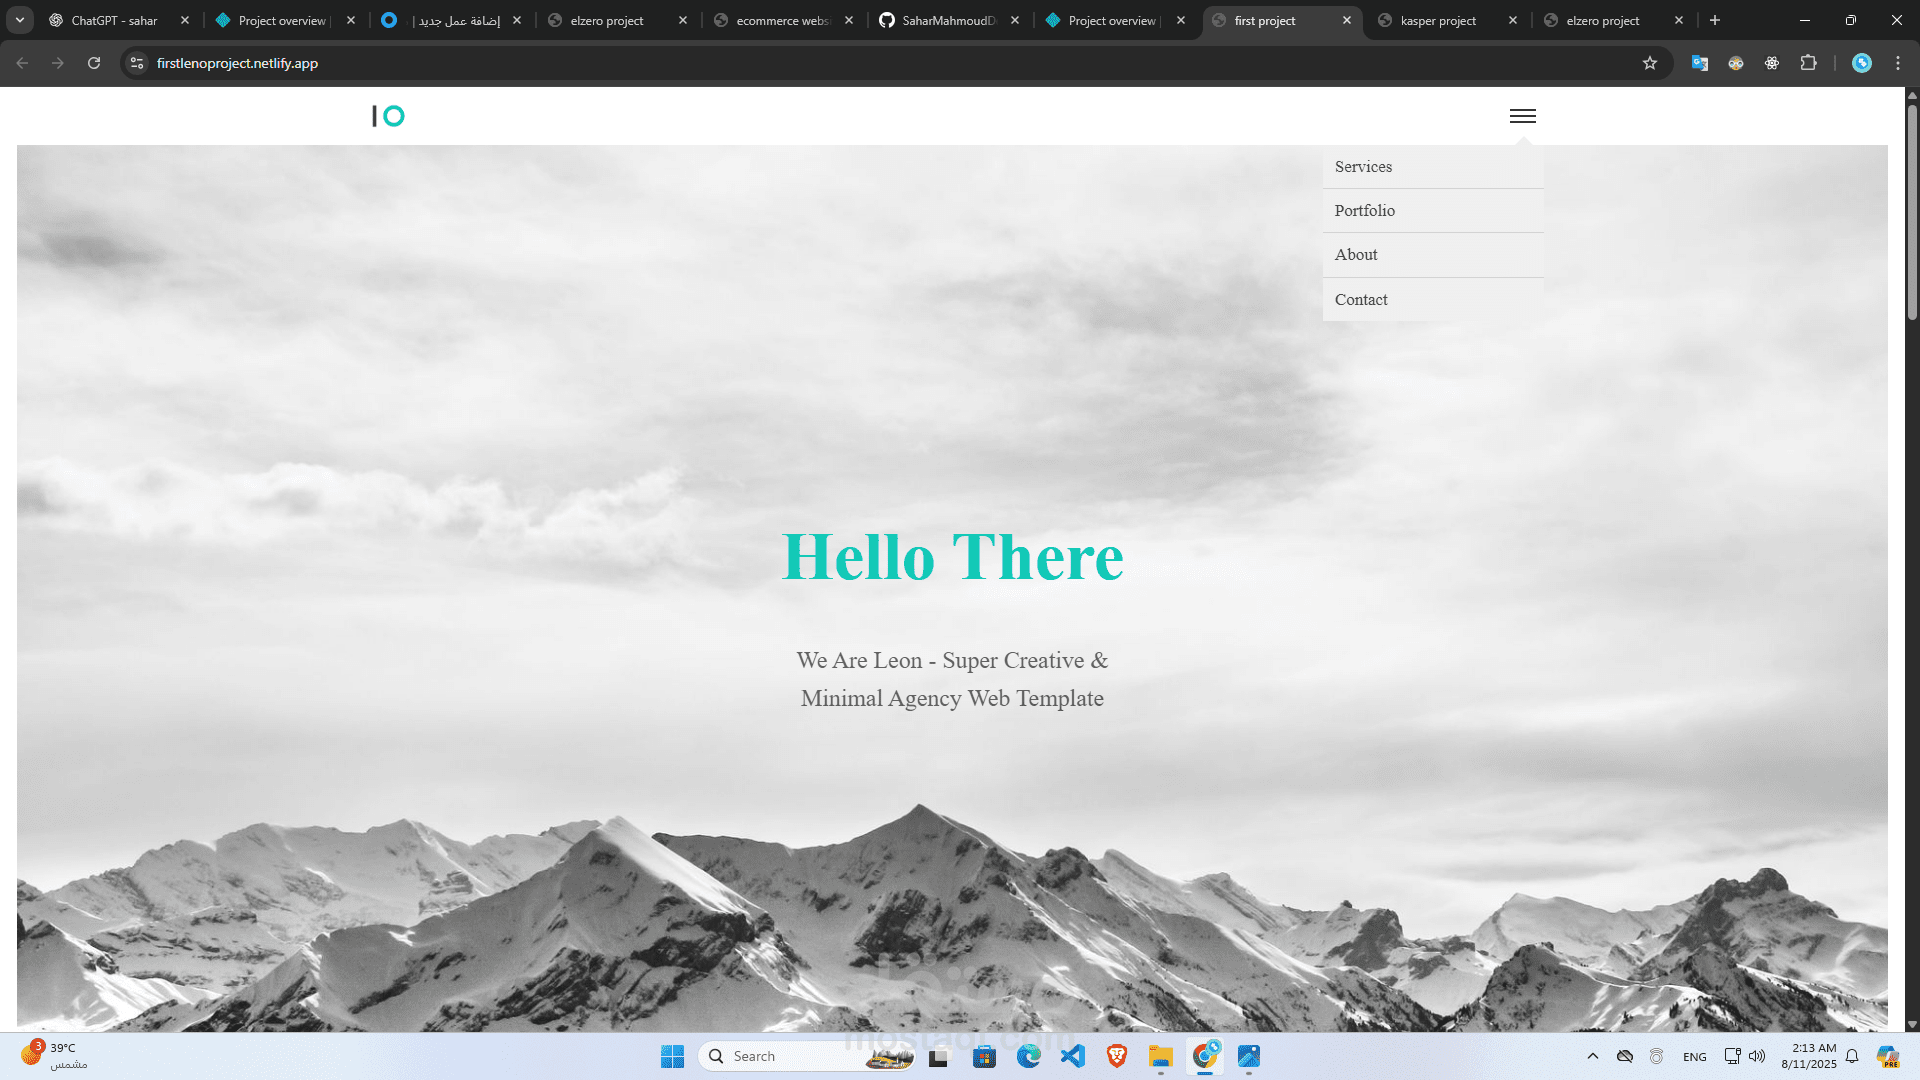
Task: Open the browser Extensions puzzle icon
Action: pos(1808,63)
